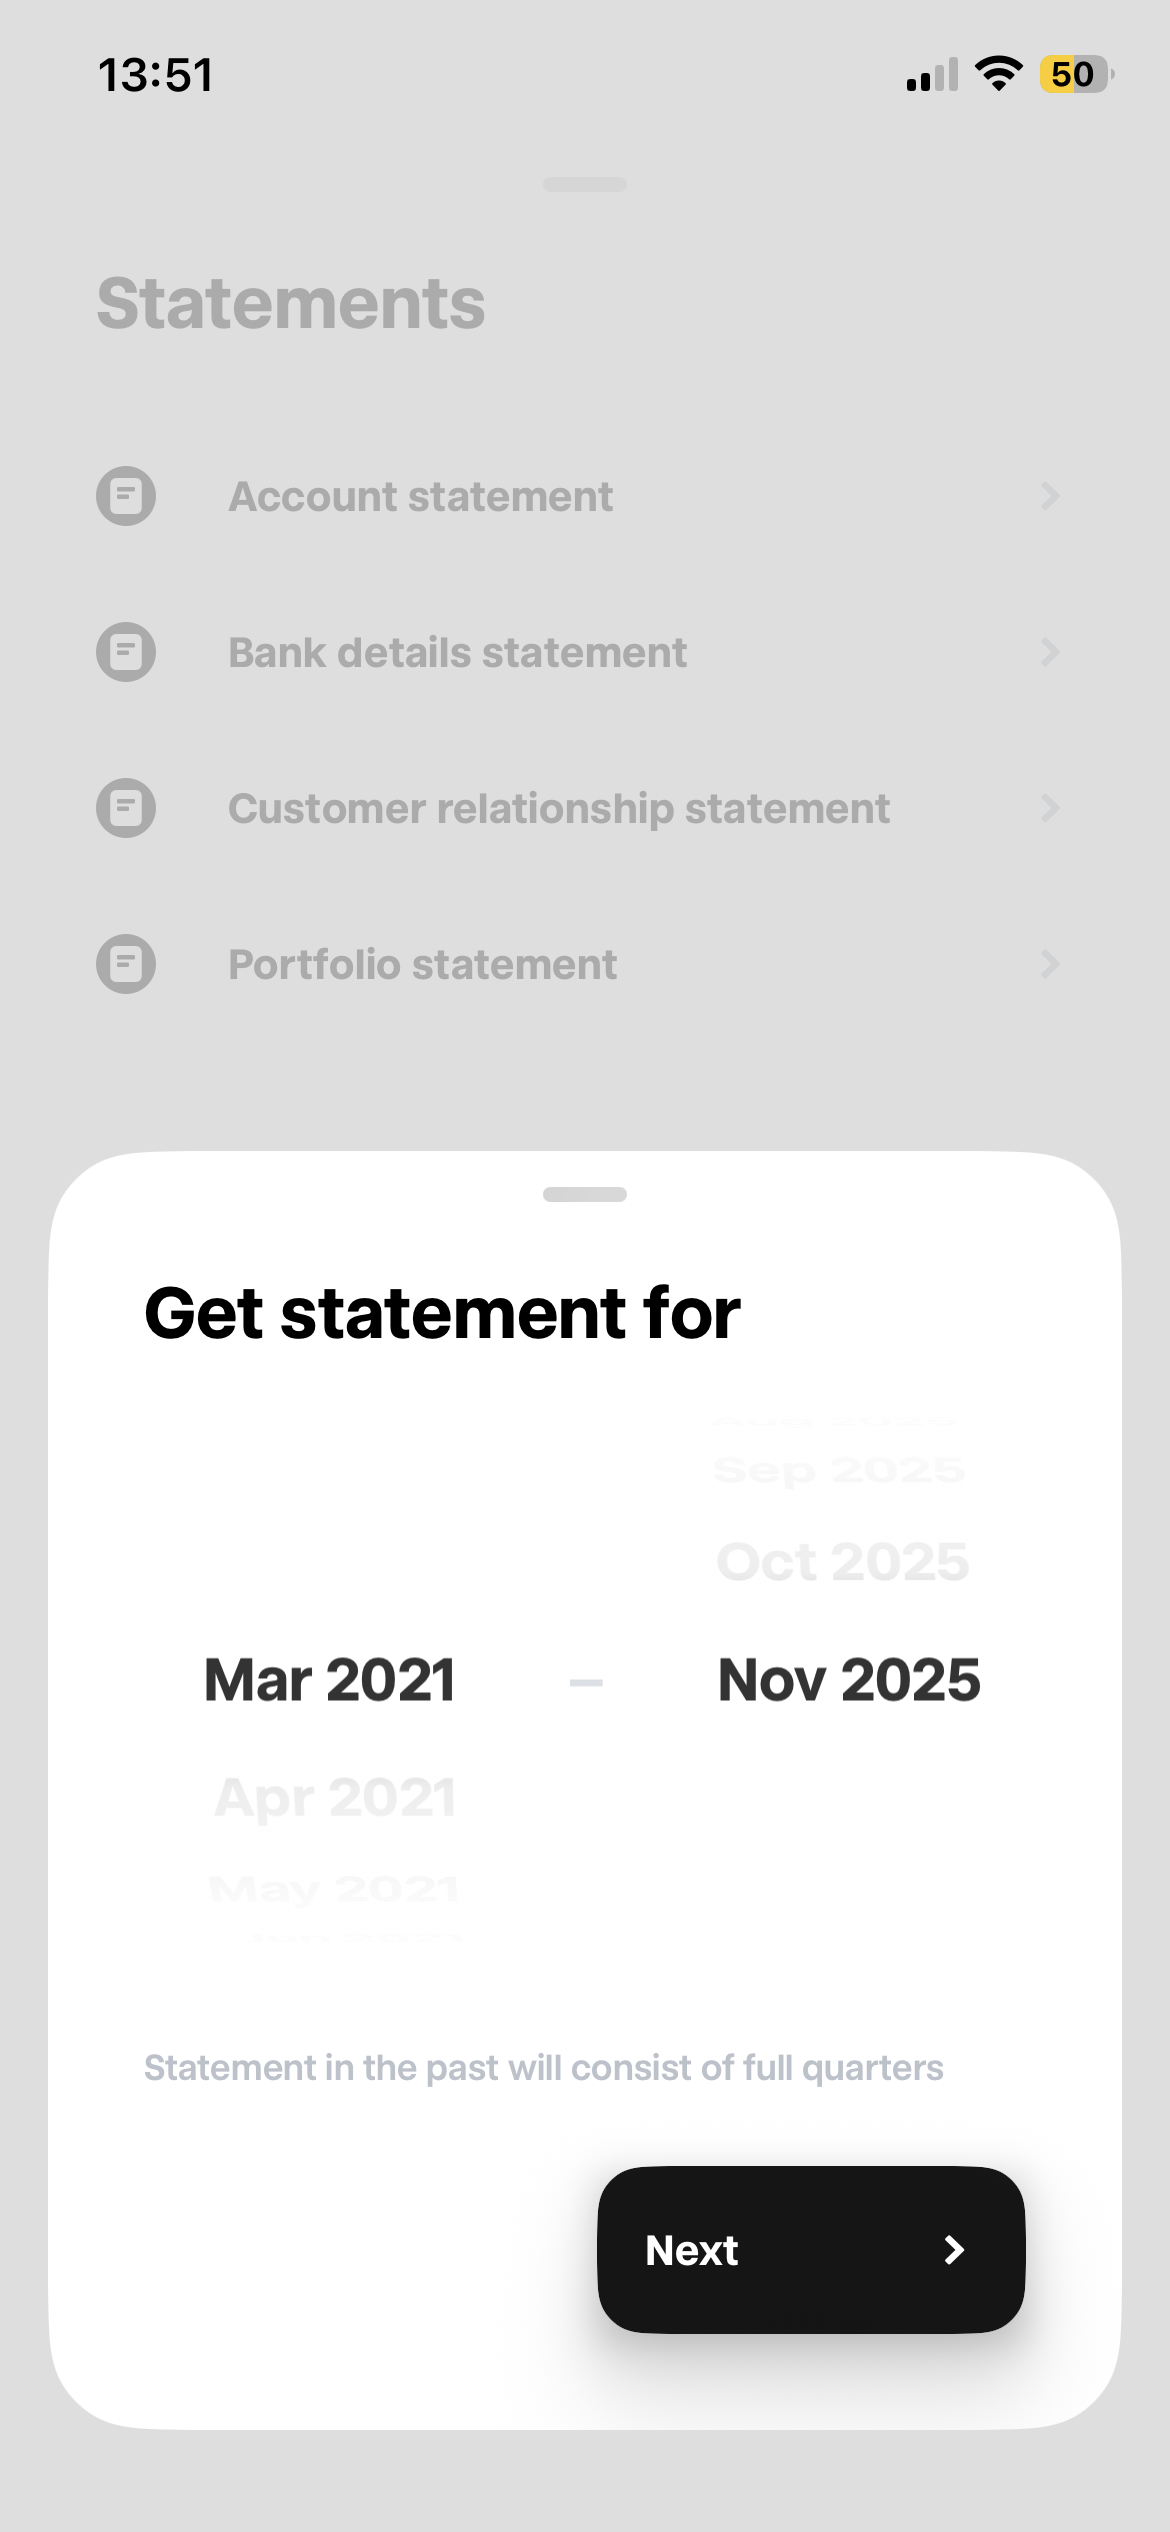Expand Customer relationship statement chevron

tap(1049, 808)
